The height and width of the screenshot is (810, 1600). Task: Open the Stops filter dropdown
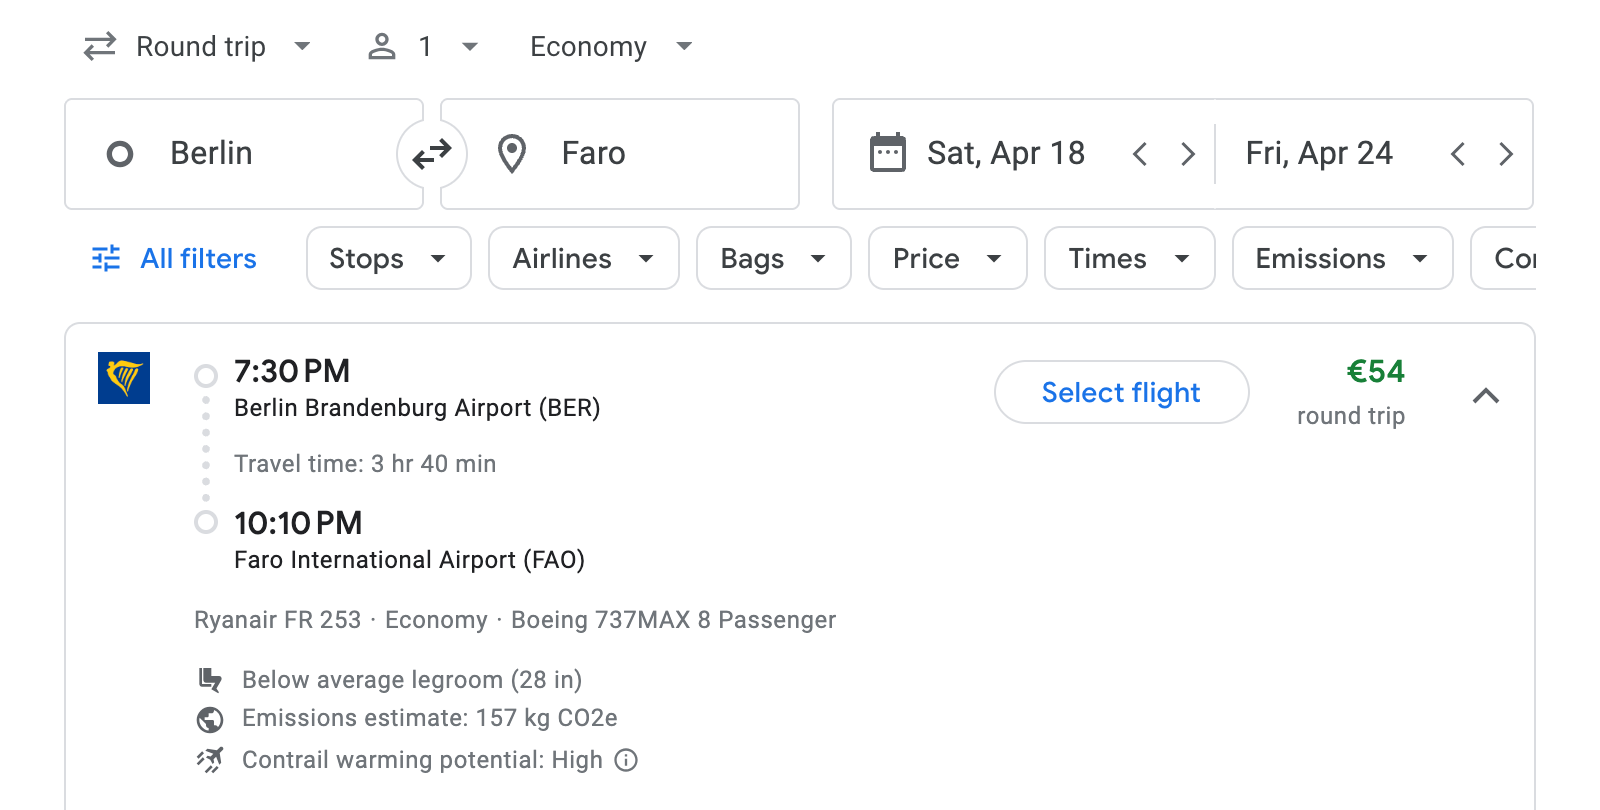(388, 258)
